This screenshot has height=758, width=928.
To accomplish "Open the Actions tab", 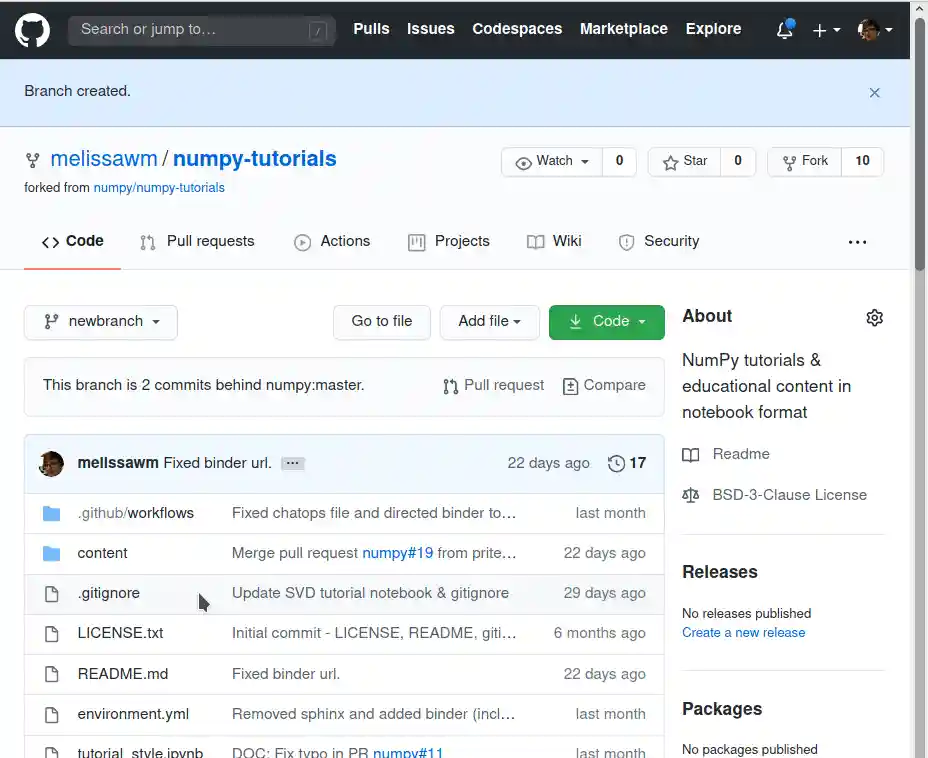I will coord(332,241).
